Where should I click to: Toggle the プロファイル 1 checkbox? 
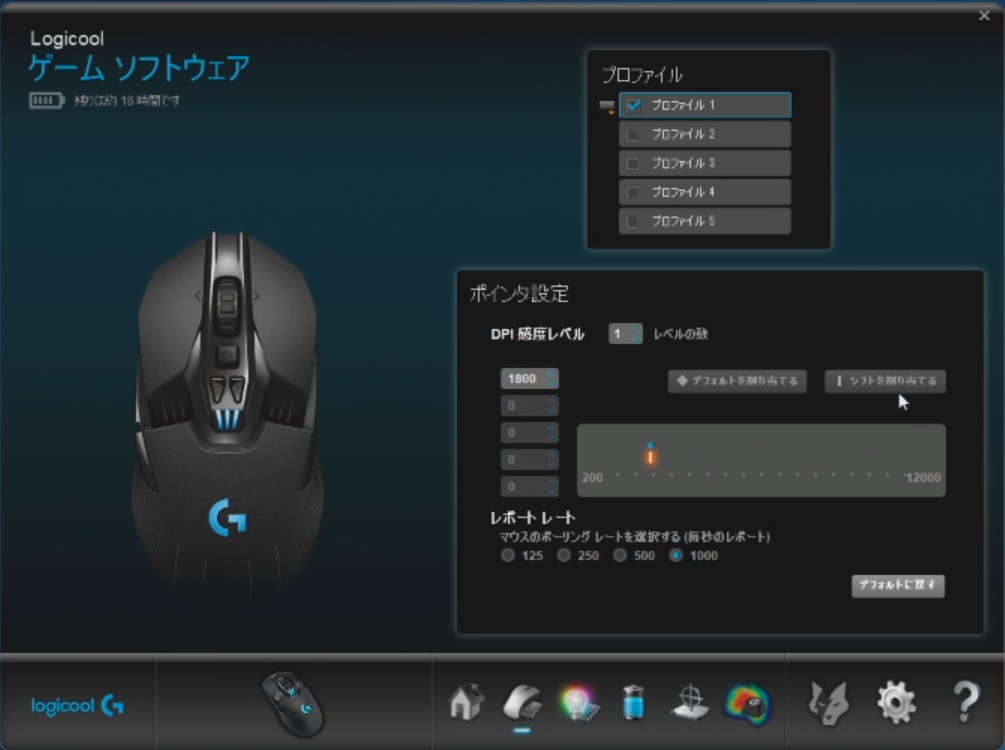(x=633, y=105)
